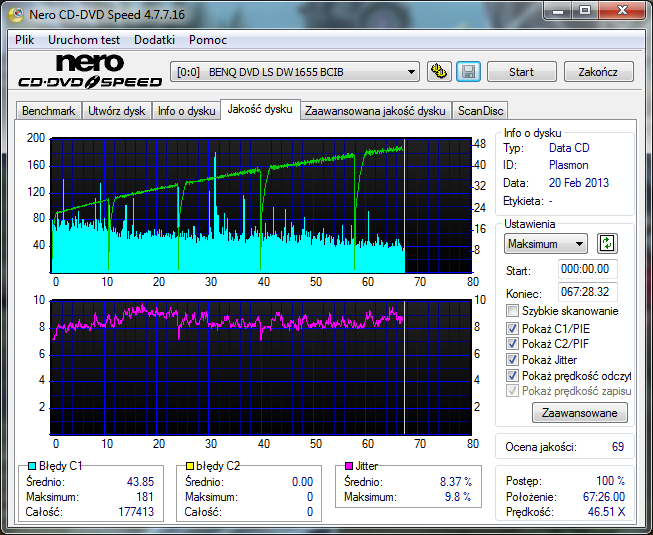Switch to the Benchmark tab
This screenshot has width=653, height=535.
pyautogui.click(x=48, y=111)
